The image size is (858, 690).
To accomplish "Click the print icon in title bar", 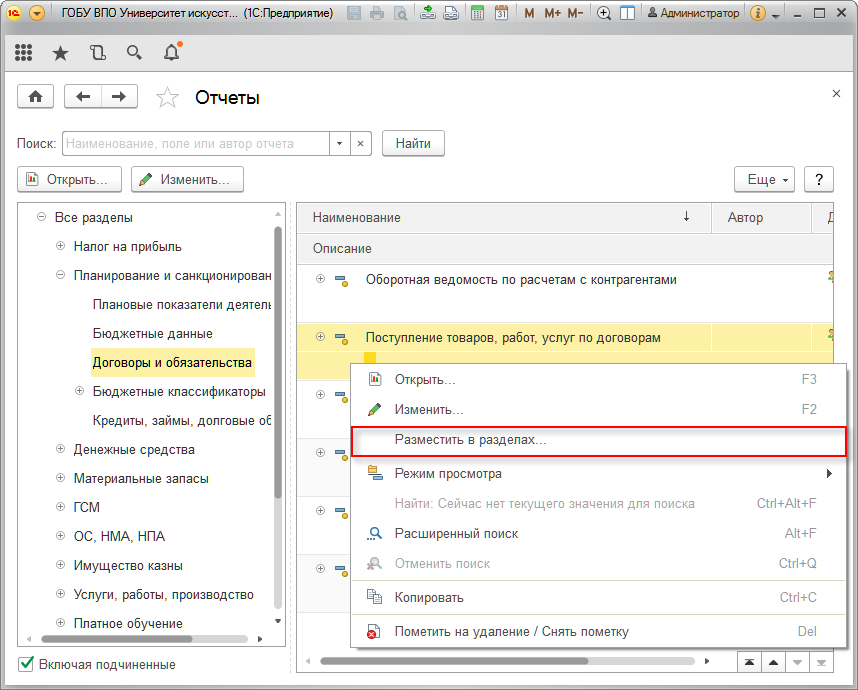I will (377, 13).
